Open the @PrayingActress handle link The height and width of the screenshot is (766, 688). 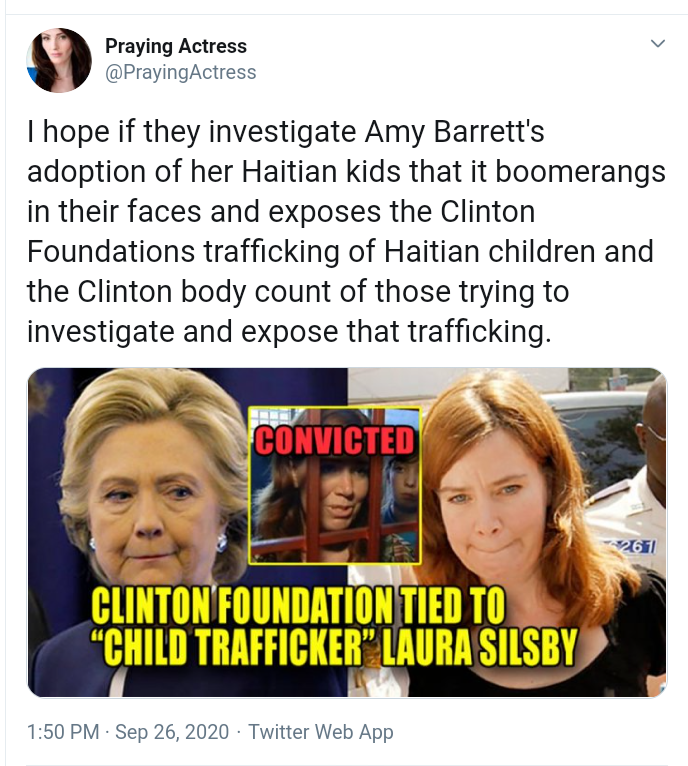[x=180, y=72]
